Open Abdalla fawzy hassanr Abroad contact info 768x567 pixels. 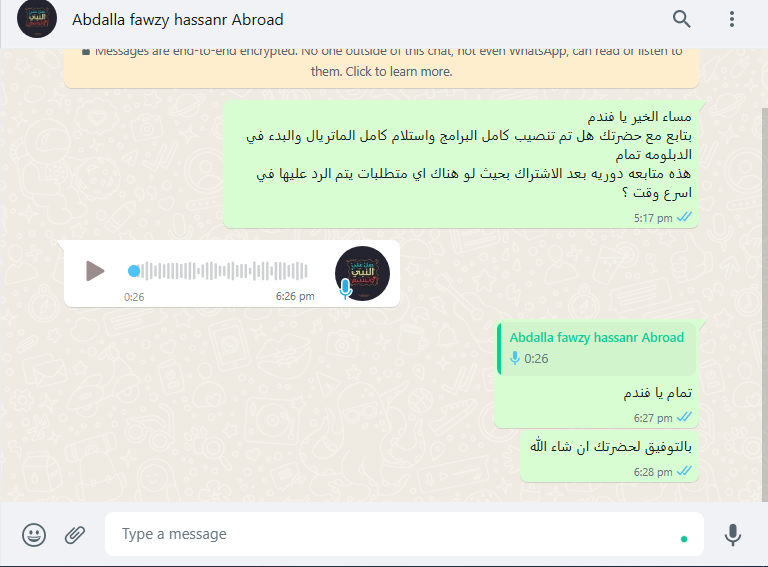pyautogui.click(x=178, y=20)
